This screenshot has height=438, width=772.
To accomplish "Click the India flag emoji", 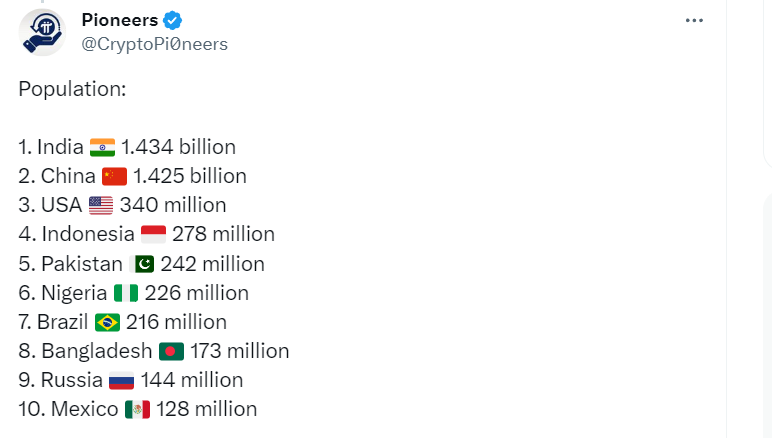I will point(102,148).
